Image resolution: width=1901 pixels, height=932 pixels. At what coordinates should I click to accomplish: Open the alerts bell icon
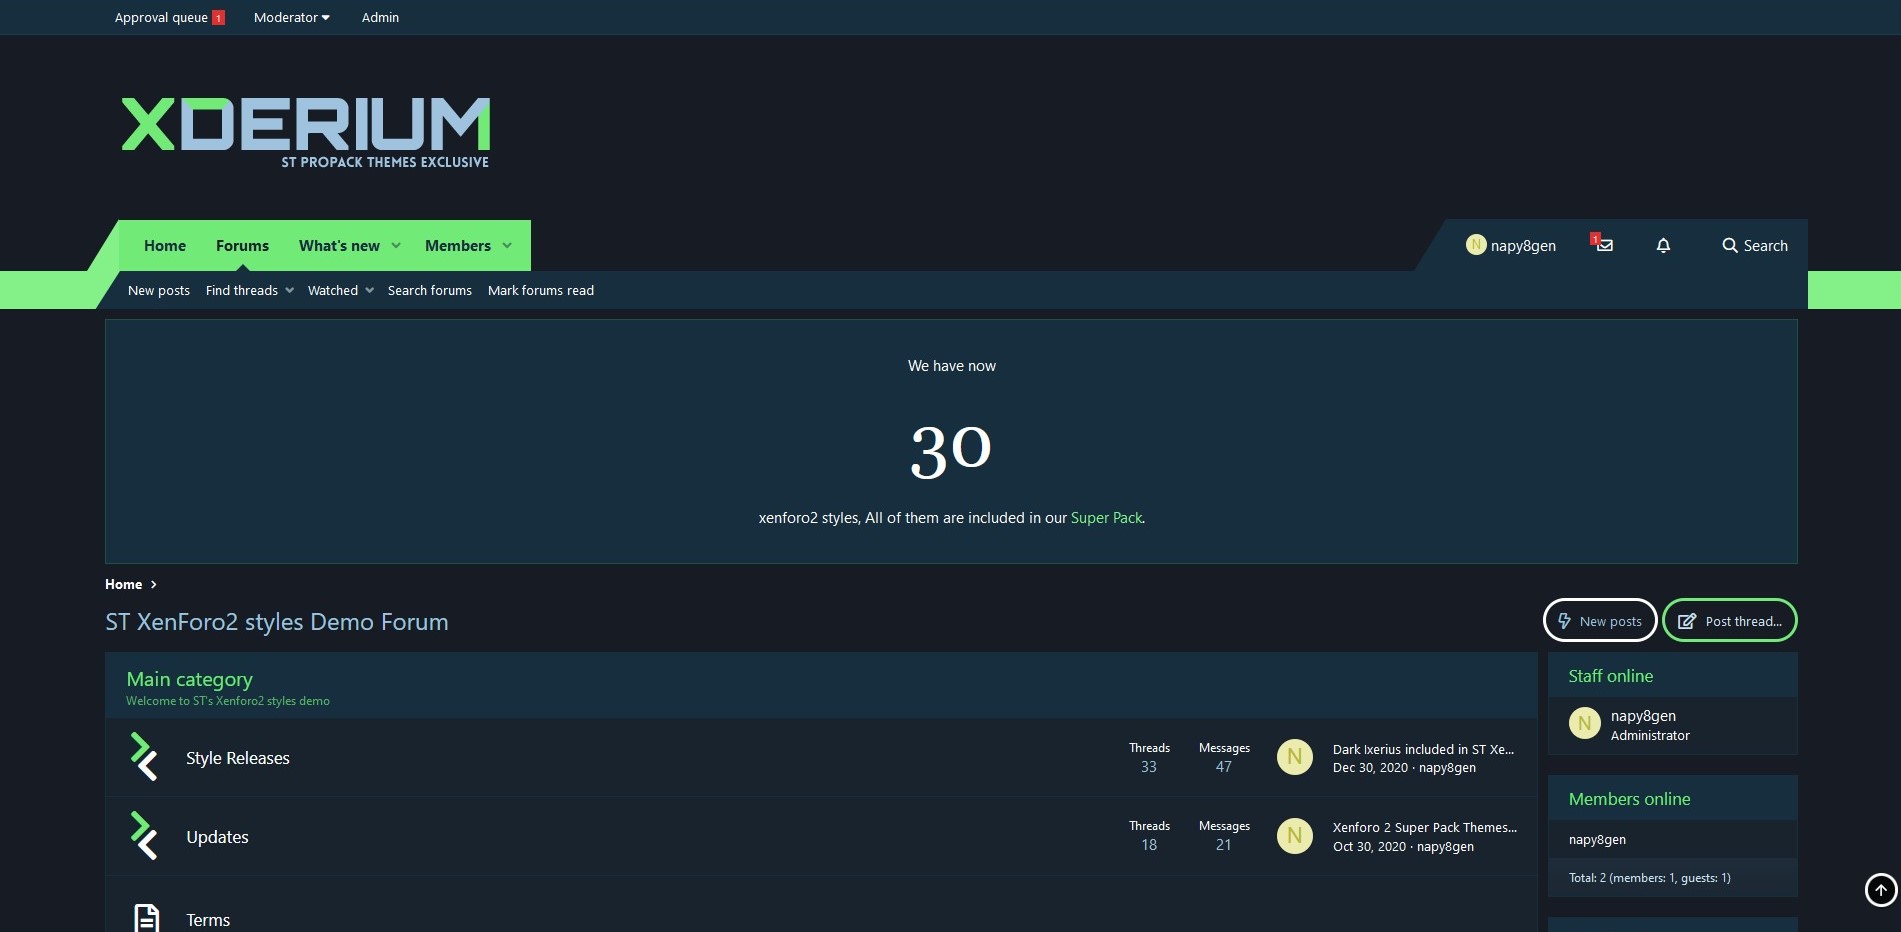coord(1663,245)
